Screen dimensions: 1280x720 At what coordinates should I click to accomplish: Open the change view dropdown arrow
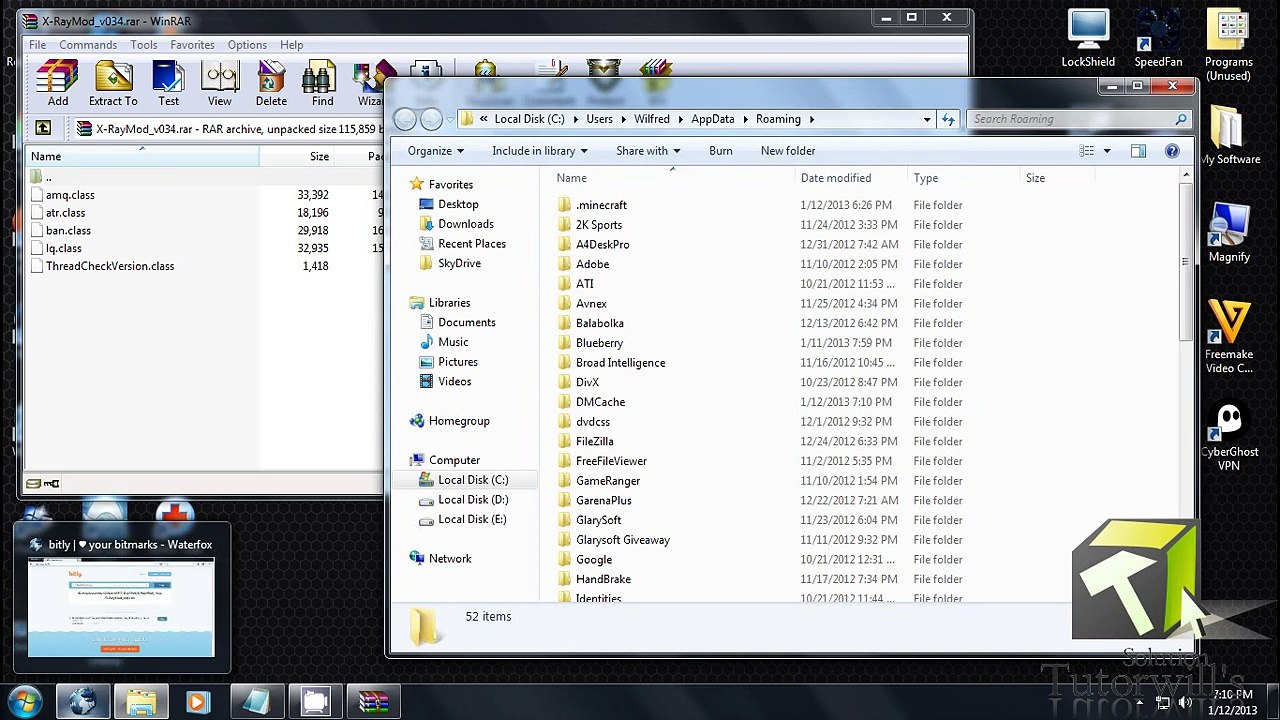point(1106,151)
